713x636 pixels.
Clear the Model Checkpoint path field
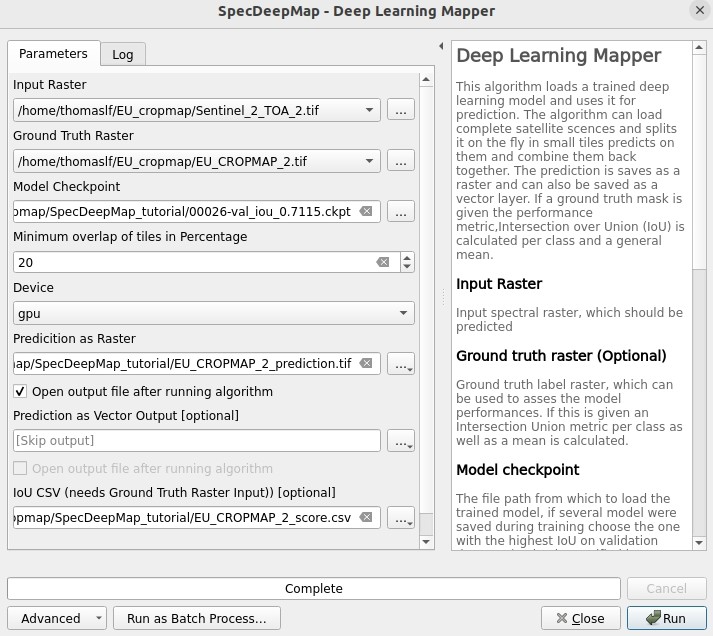coord(366,211)
